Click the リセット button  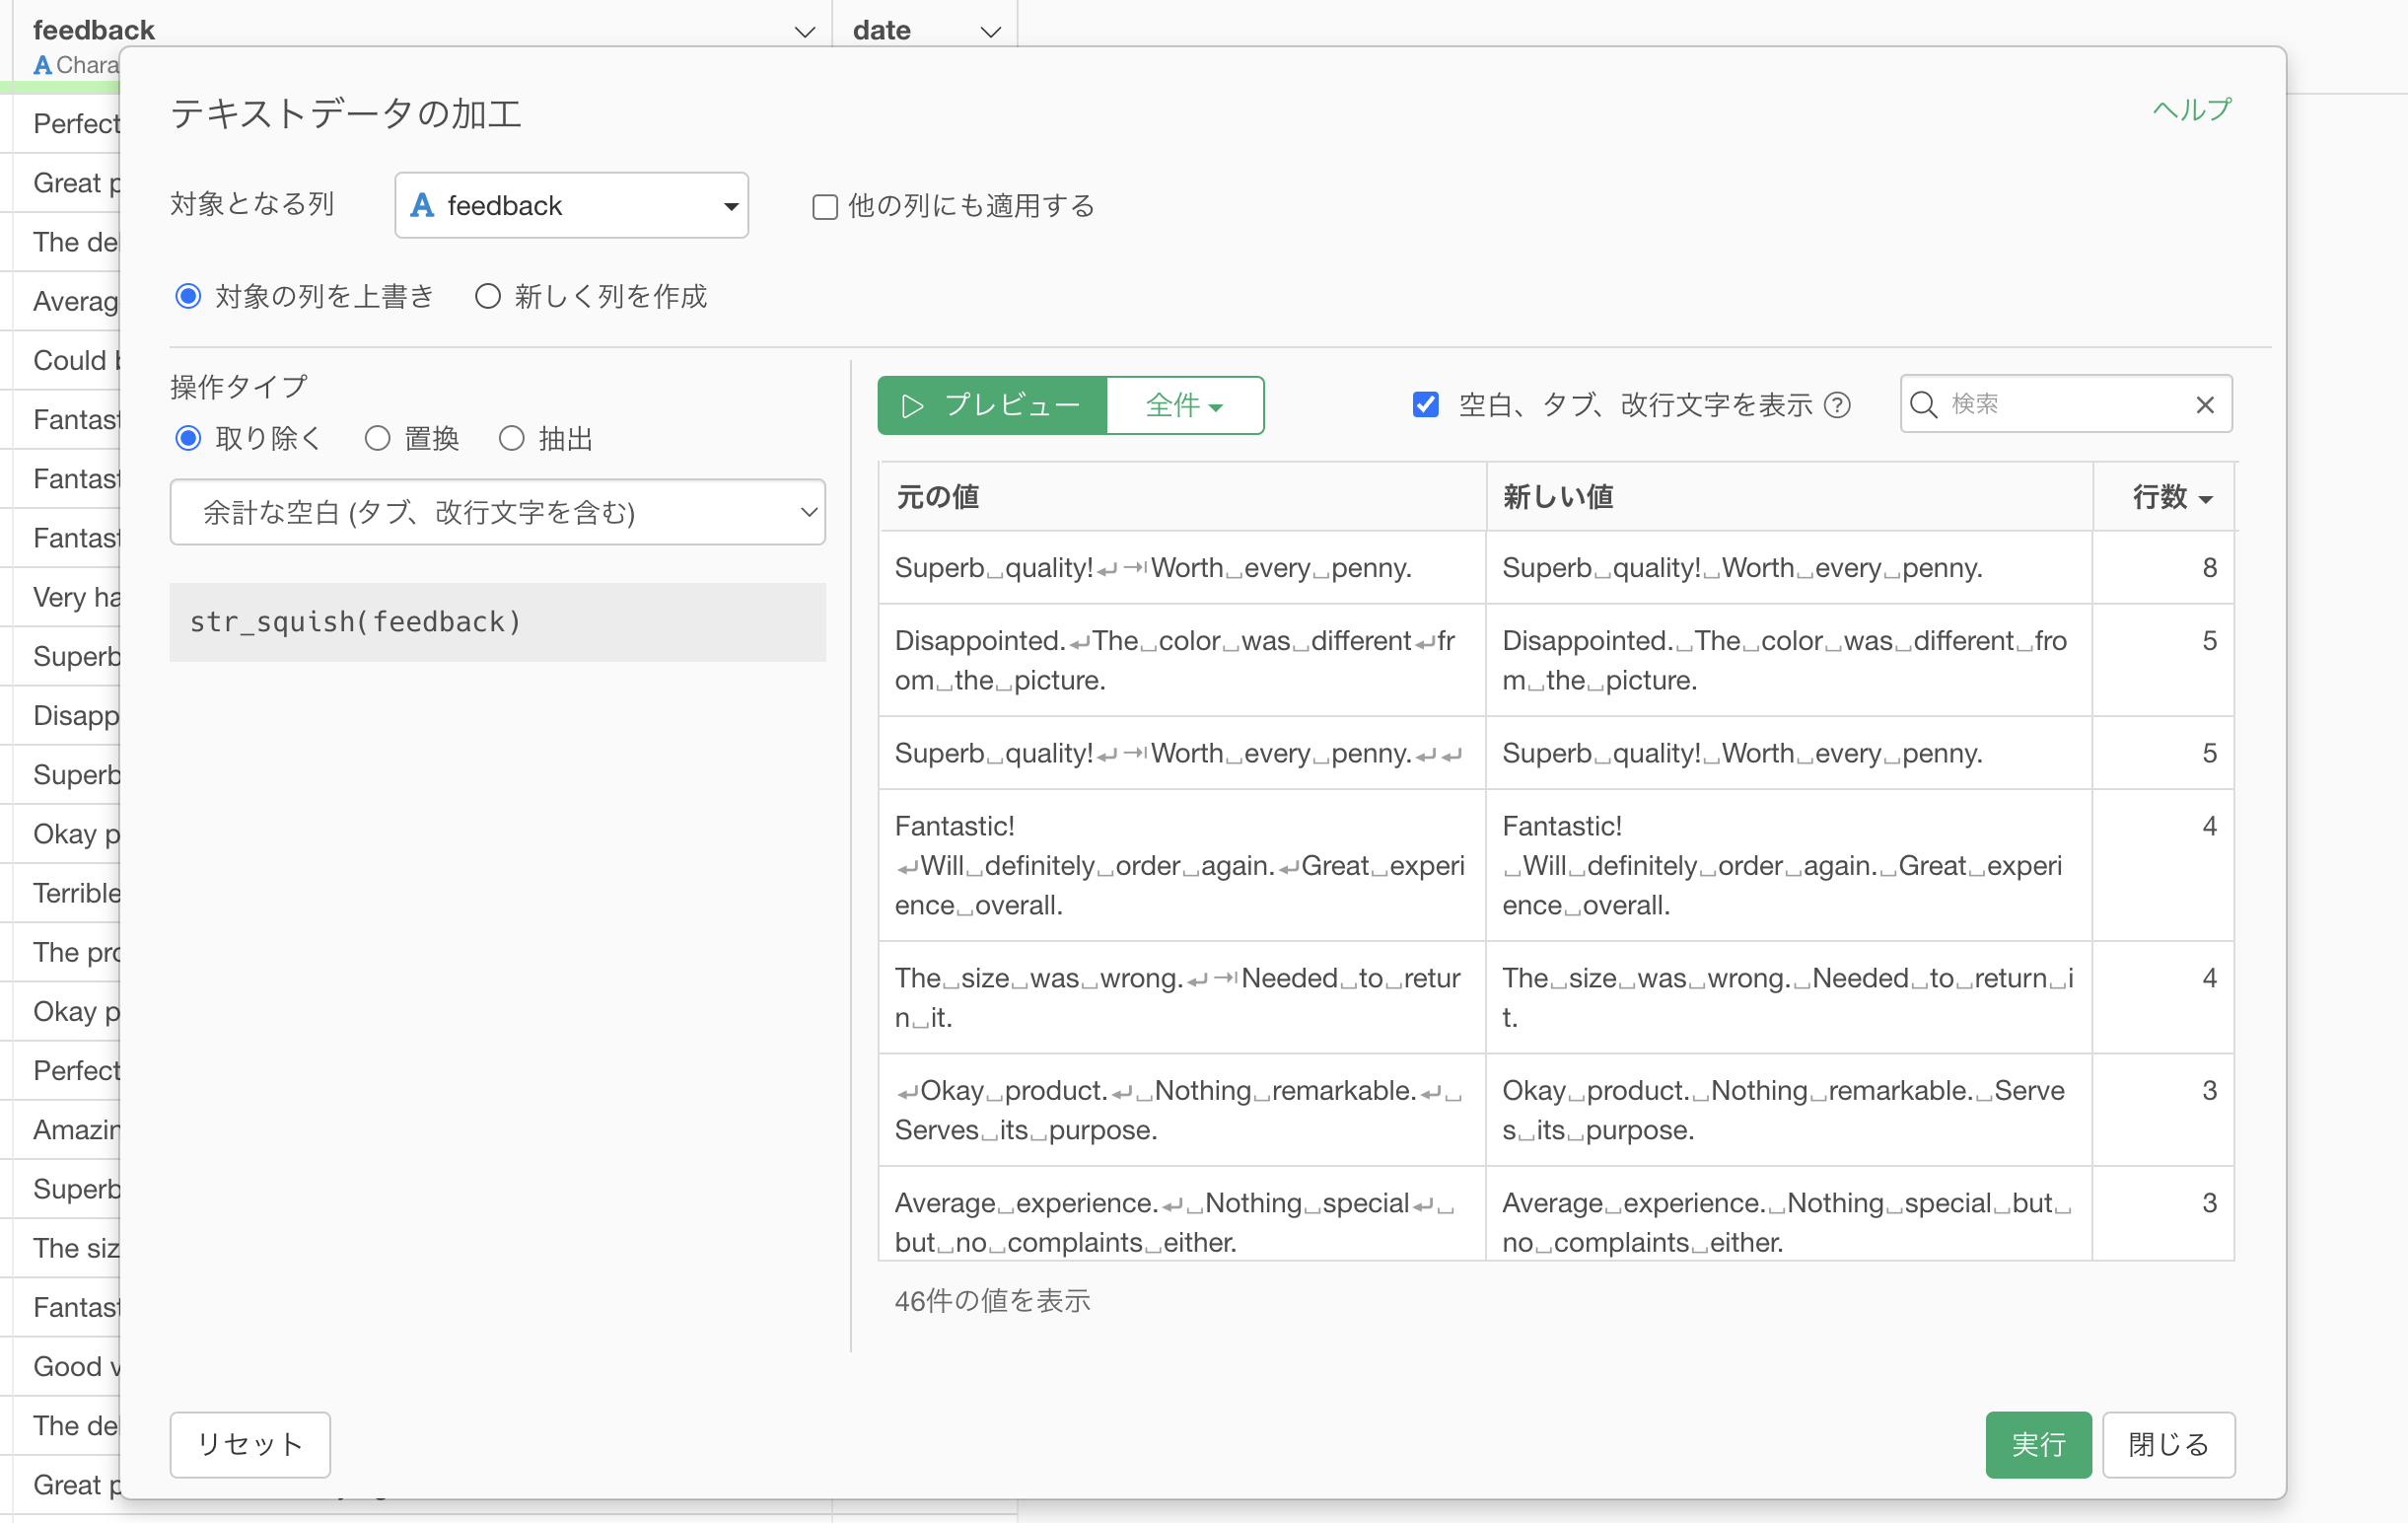(x=250, y=1444)
